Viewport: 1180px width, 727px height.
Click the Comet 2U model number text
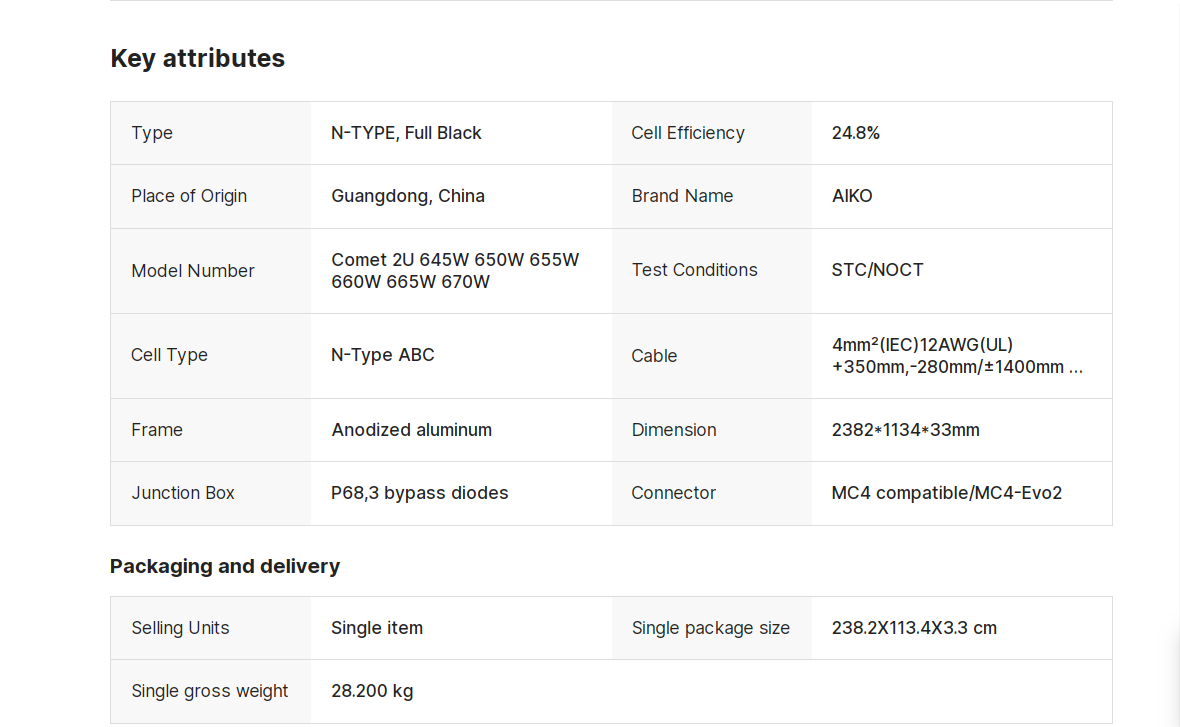(455, 270)
